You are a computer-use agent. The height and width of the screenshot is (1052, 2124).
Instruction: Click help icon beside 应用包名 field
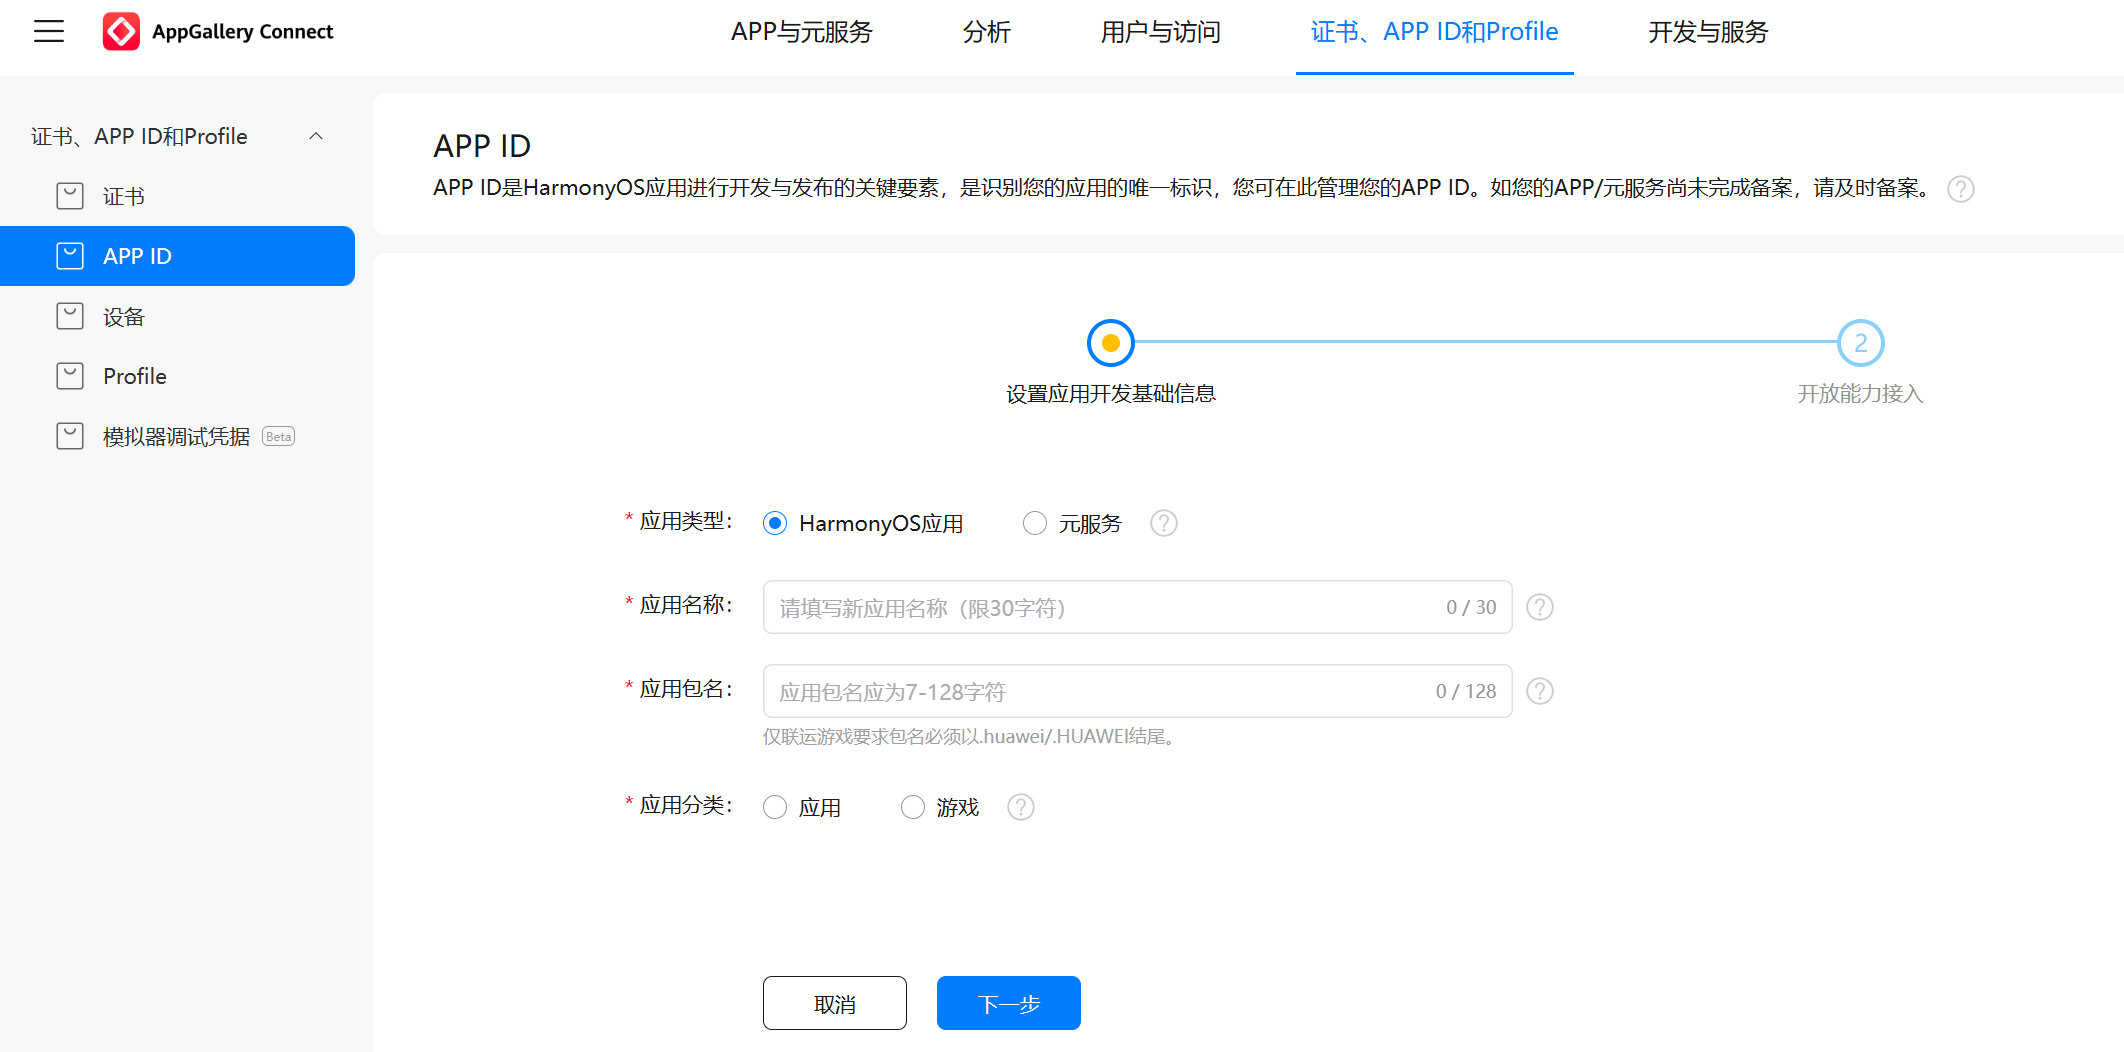pos(1540,691)
